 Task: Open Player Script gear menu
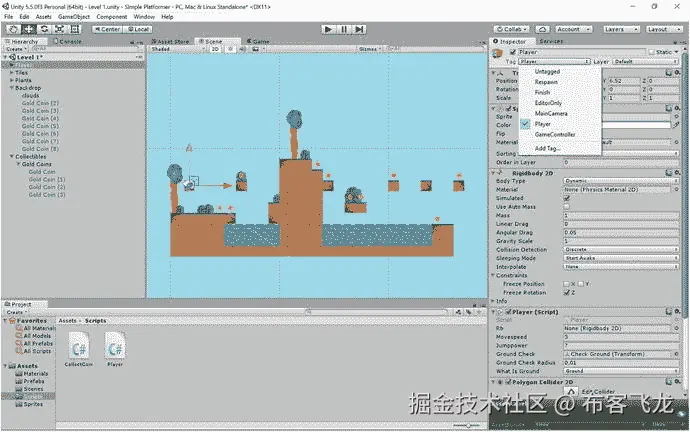677,311
